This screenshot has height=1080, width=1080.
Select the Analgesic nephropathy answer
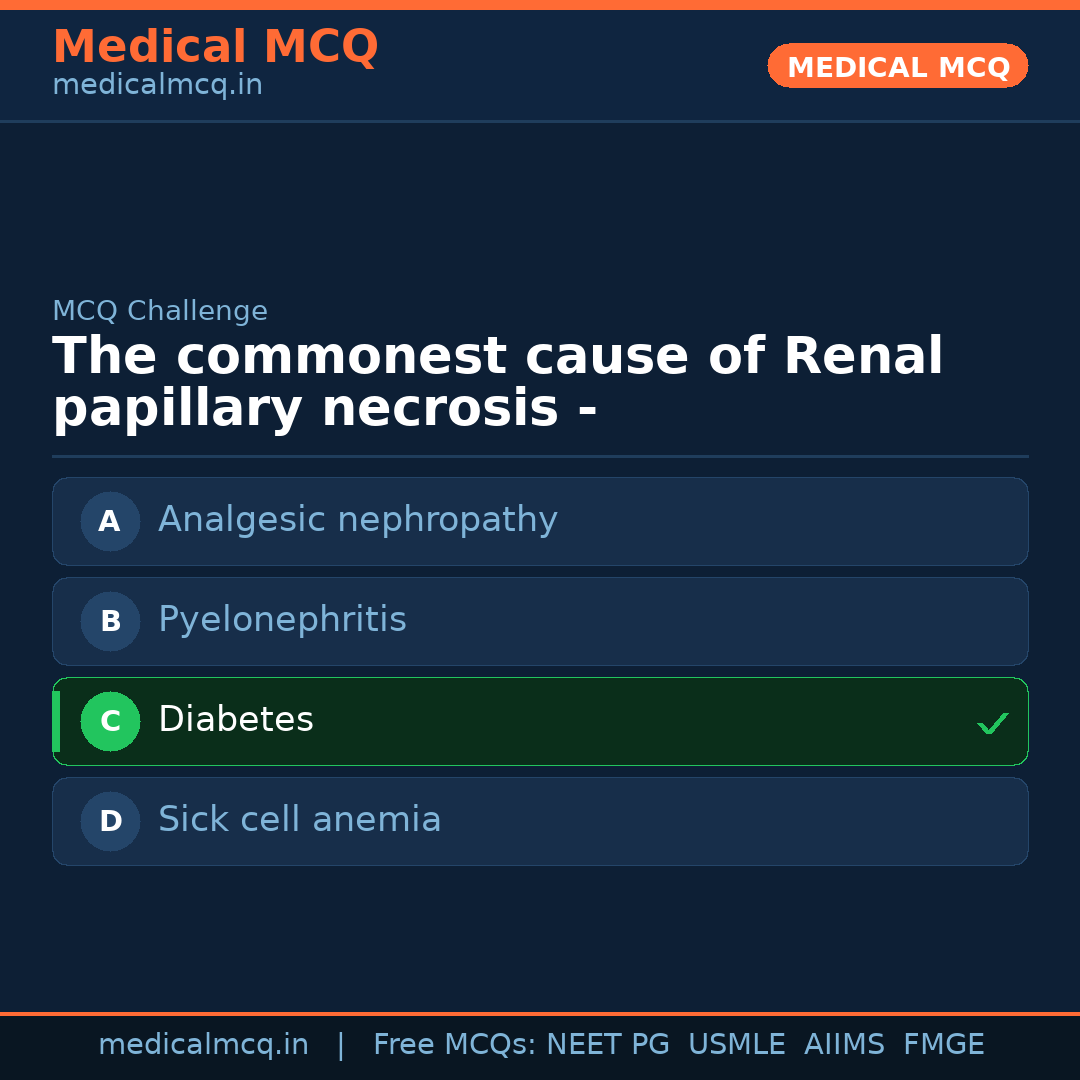pos(357,520)
